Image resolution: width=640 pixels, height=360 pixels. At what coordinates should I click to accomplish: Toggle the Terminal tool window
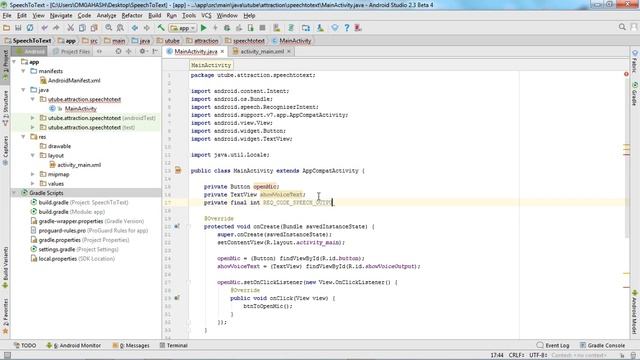tap(173, 345)
